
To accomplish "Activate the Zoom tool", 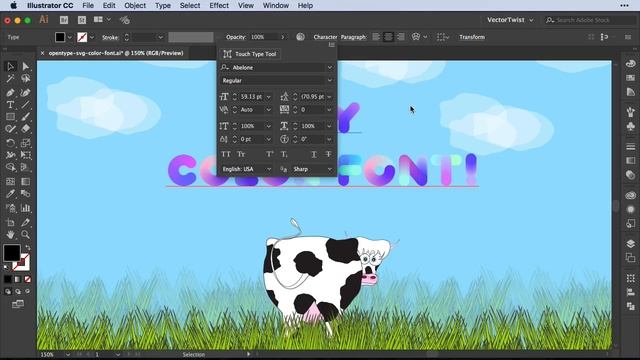I will click(x=25, y=235).
